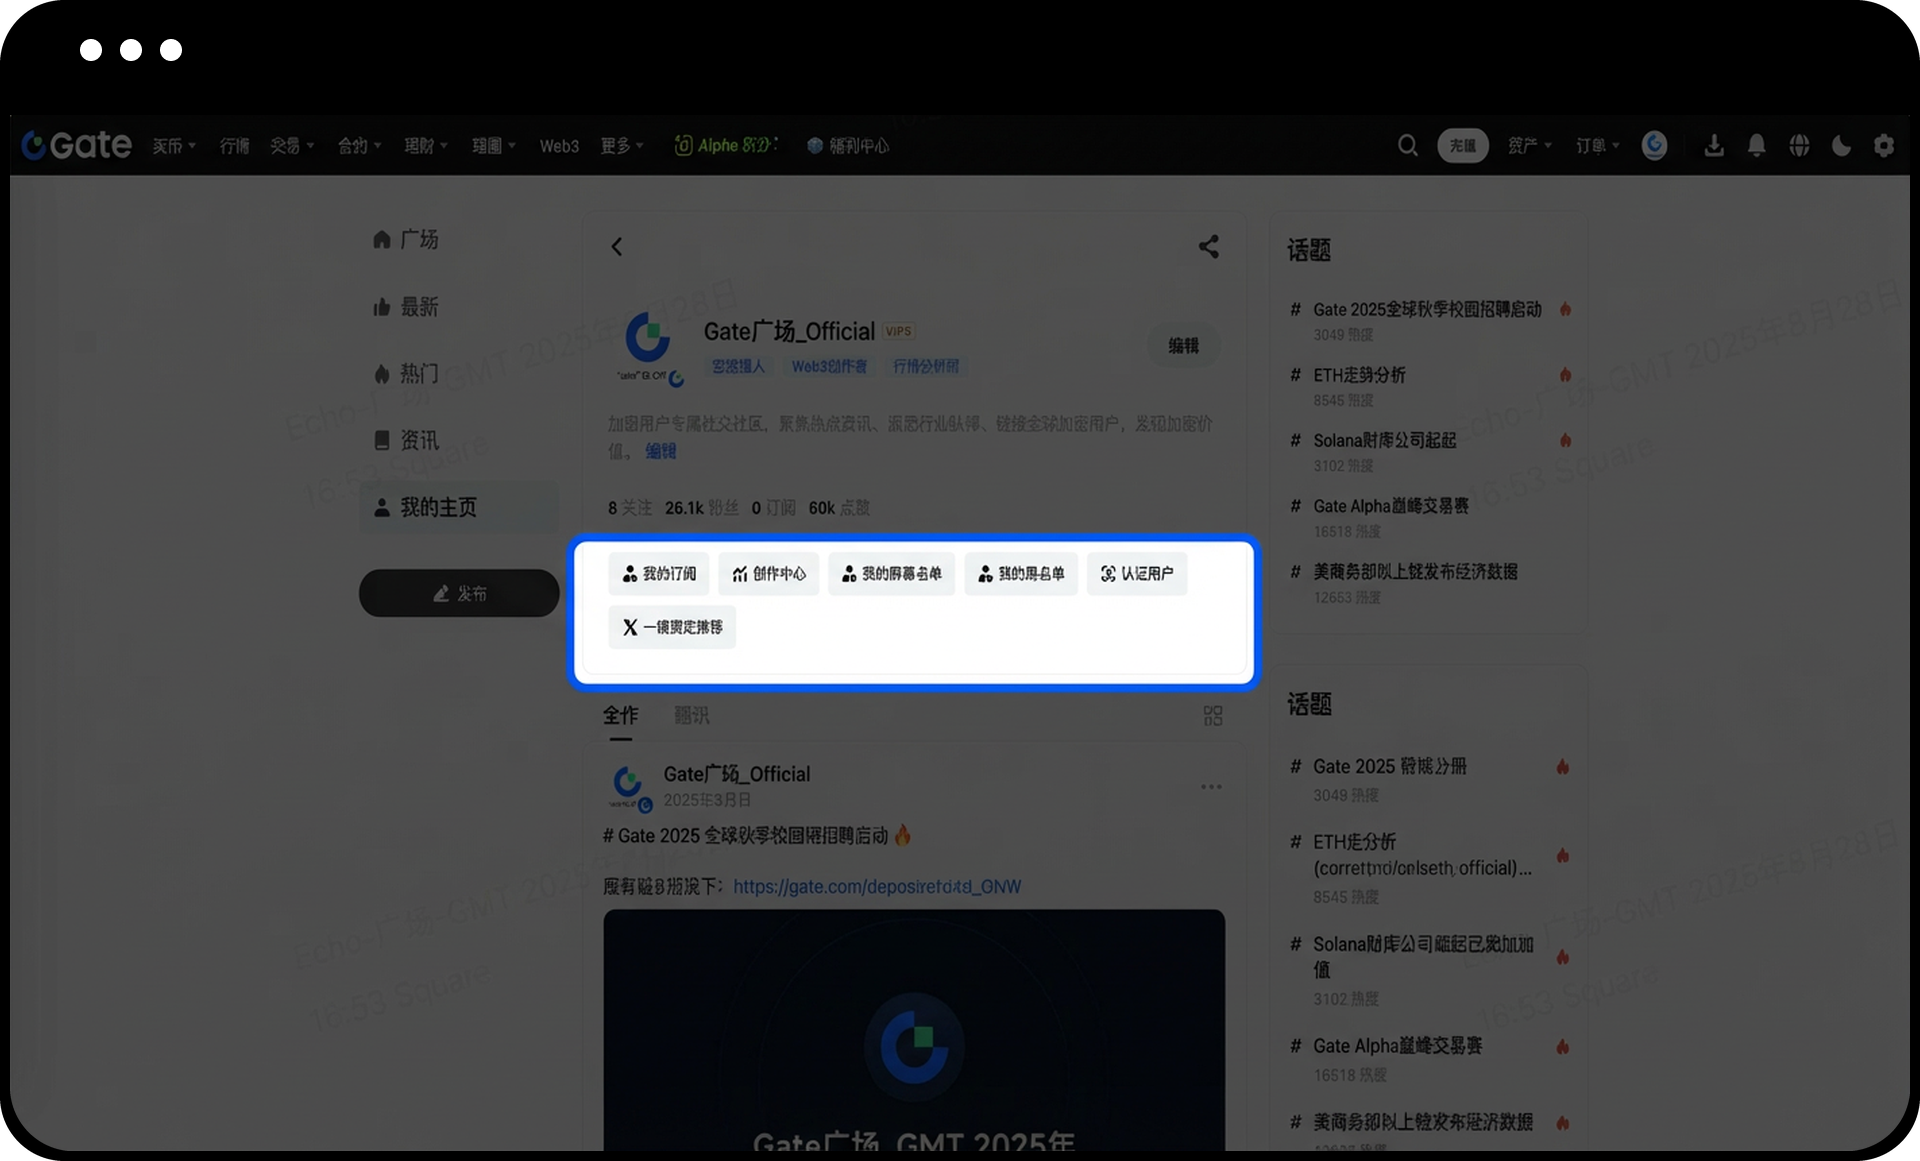The height and width of the screenshot is (1161, 1920).
Task: Expand the 订单 dropdown menu
Action: (x=1597, y=146)
